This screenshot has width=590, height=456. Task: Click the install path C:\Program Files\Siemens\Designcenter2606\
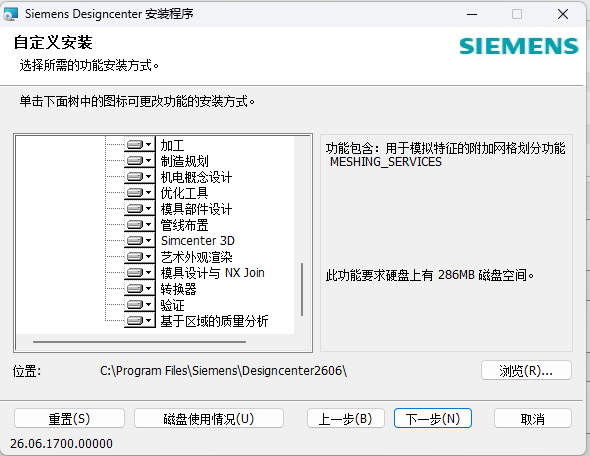click(x=223, y=371)
